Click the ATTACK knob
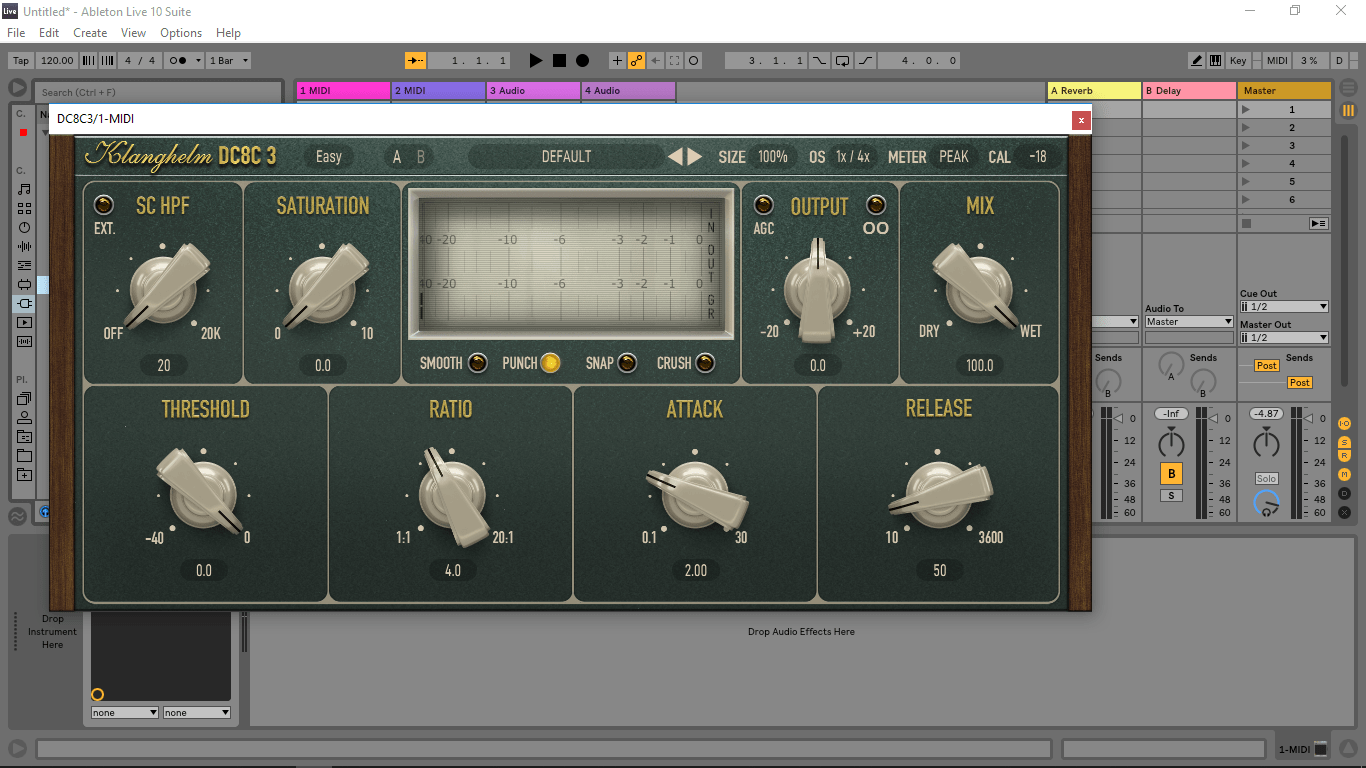 tap(695, 495)
